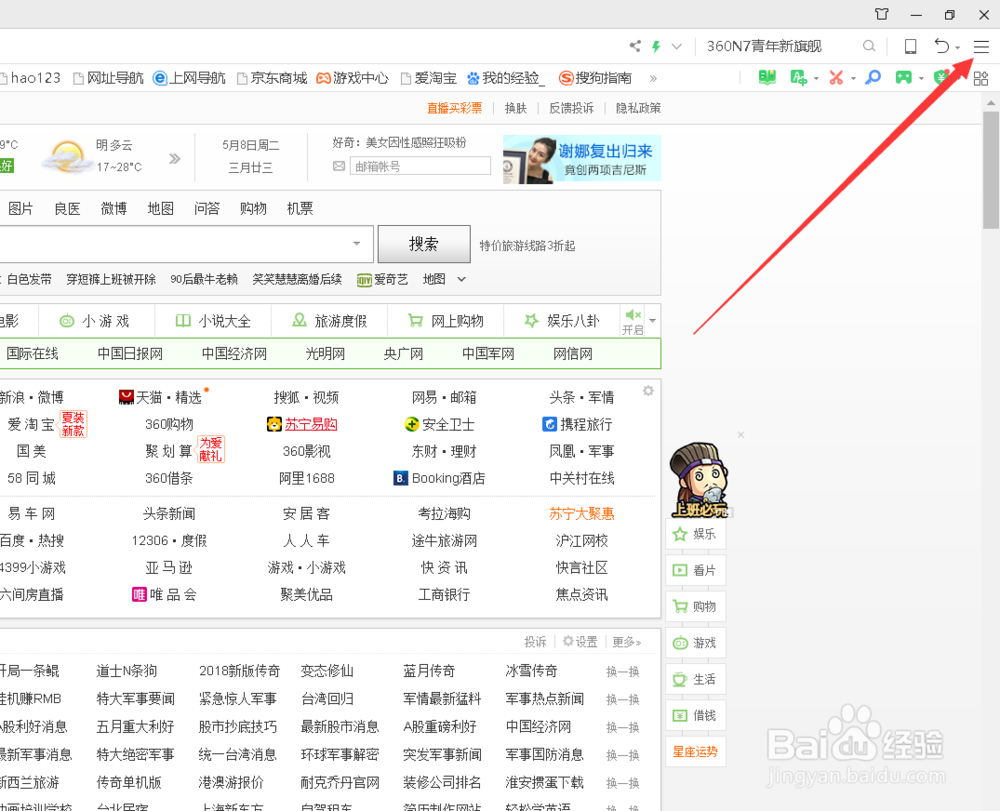This screenshot has height=811, width=1000.
Task: Open the 携程旅行 link
Action: pos(577,425)
